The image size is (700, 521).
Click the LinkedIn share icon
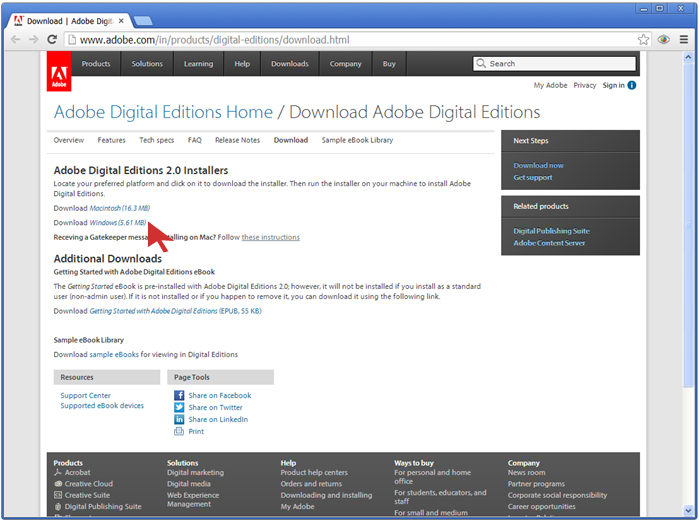tap(179, 420)
